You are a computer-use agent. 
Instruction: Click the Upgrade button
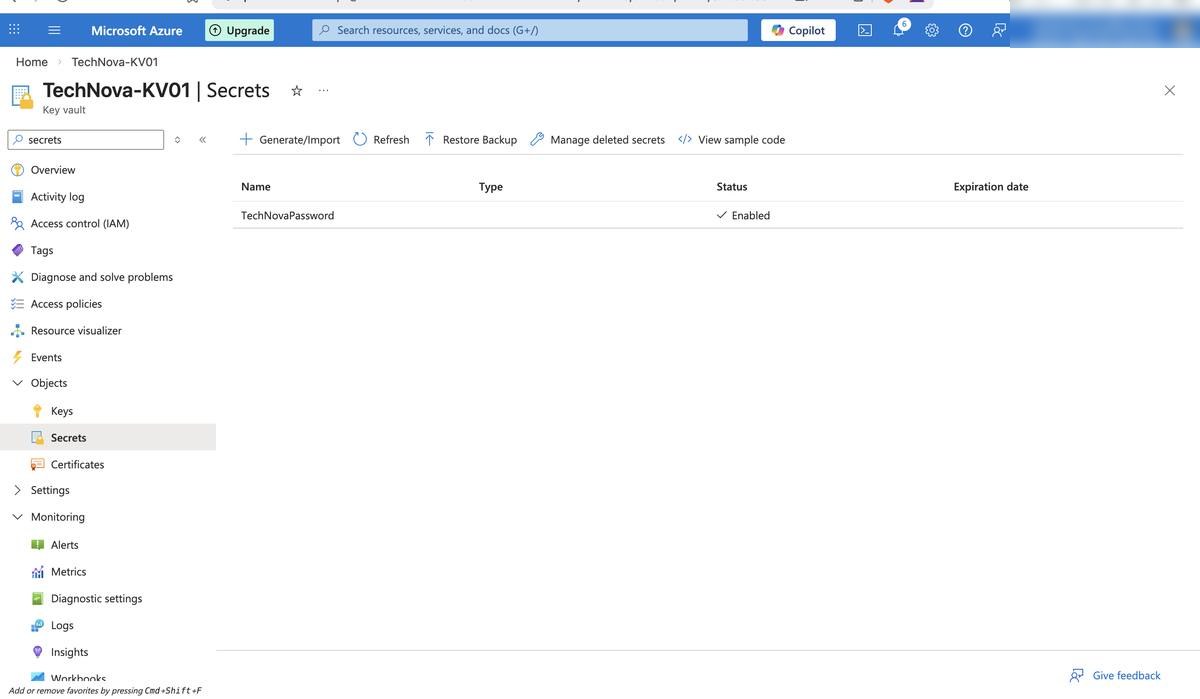click(240, 30)
